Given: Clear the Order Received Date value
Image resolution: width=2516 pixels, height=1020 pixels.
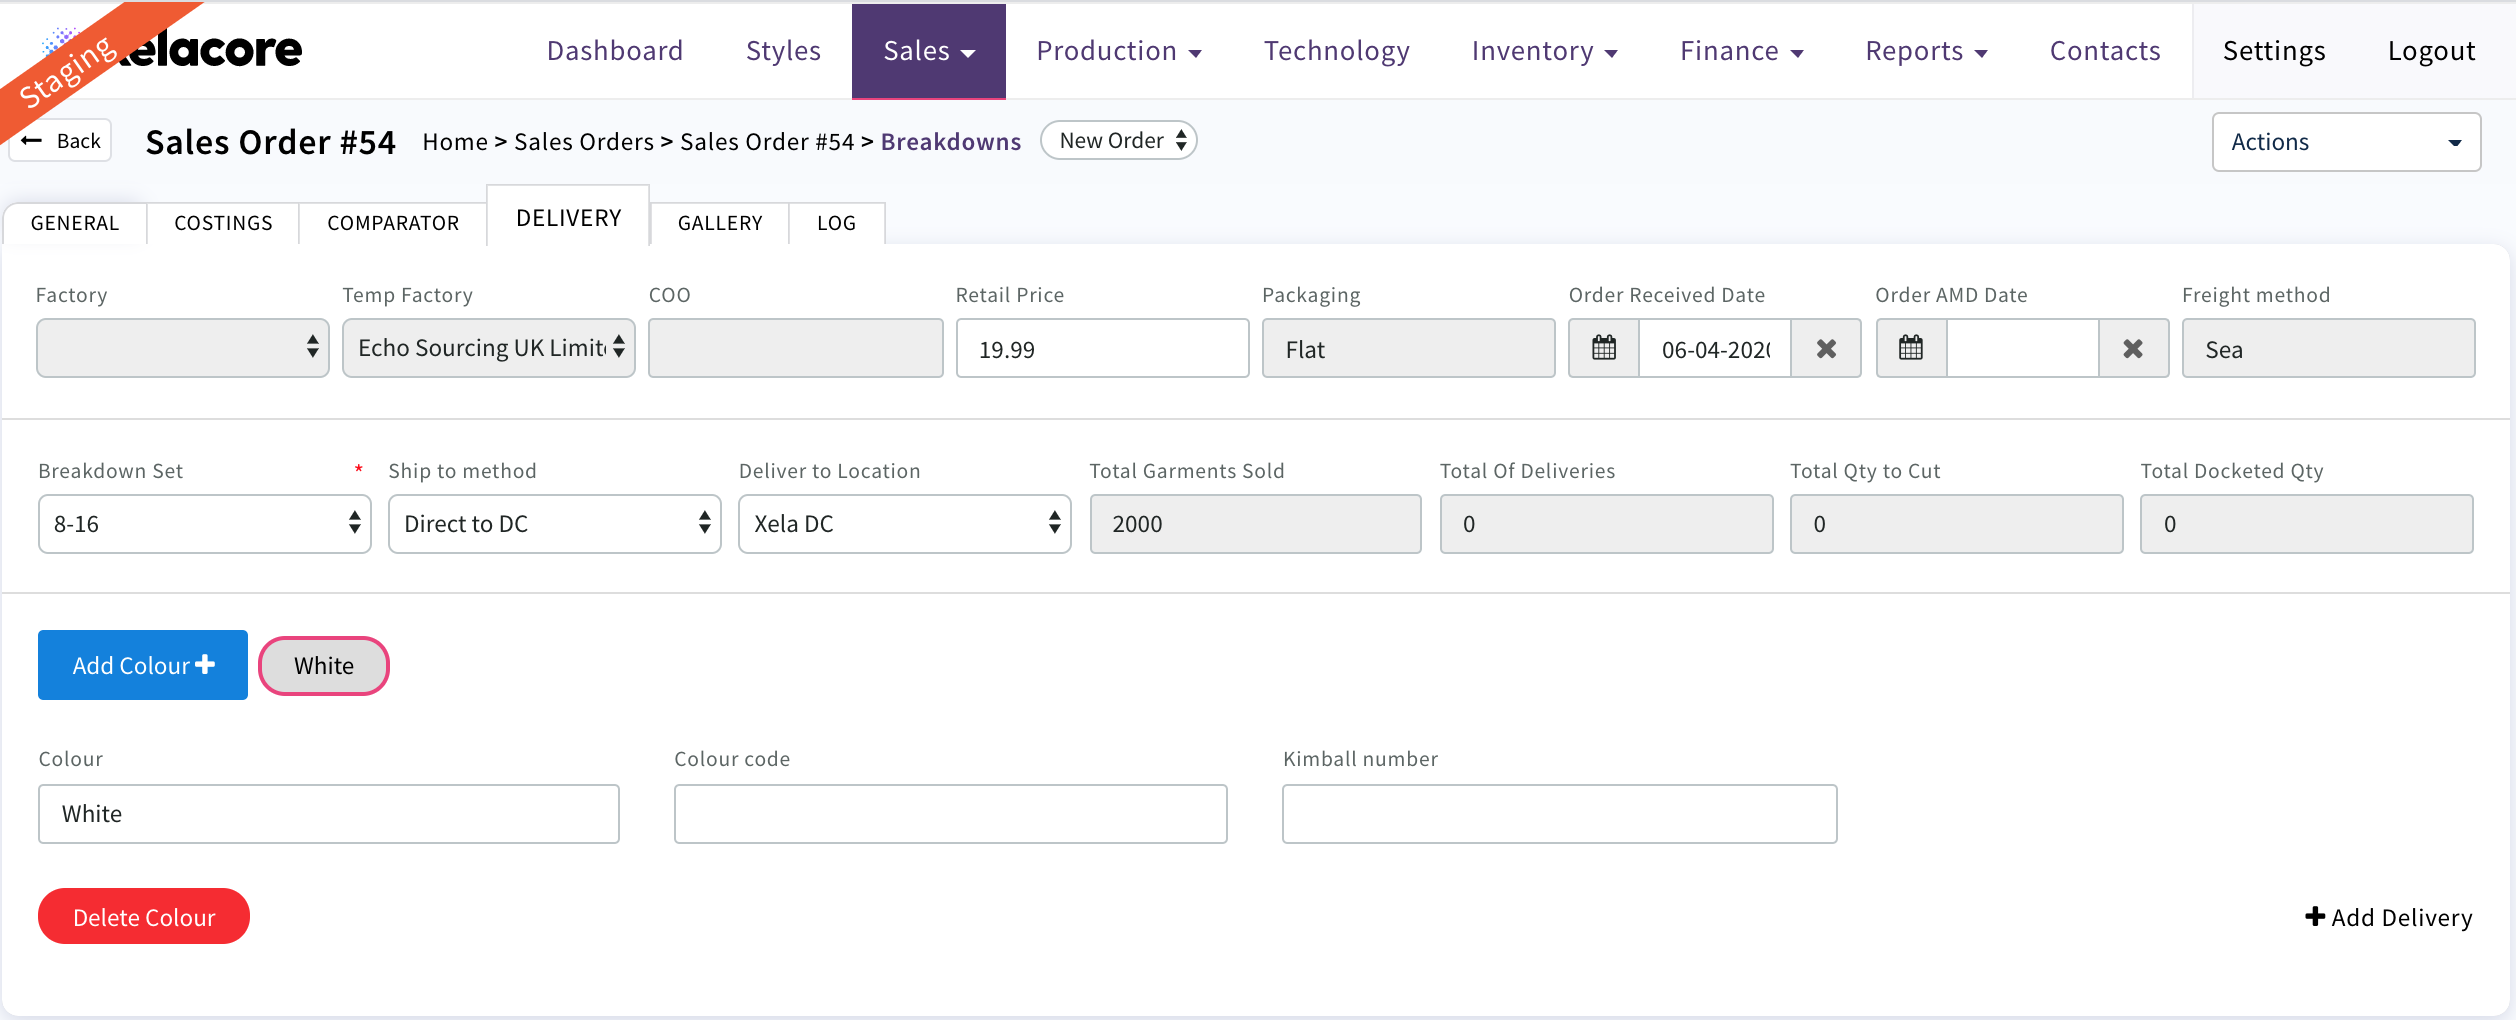Looking at the screenshot, I should coord(1826,349).
